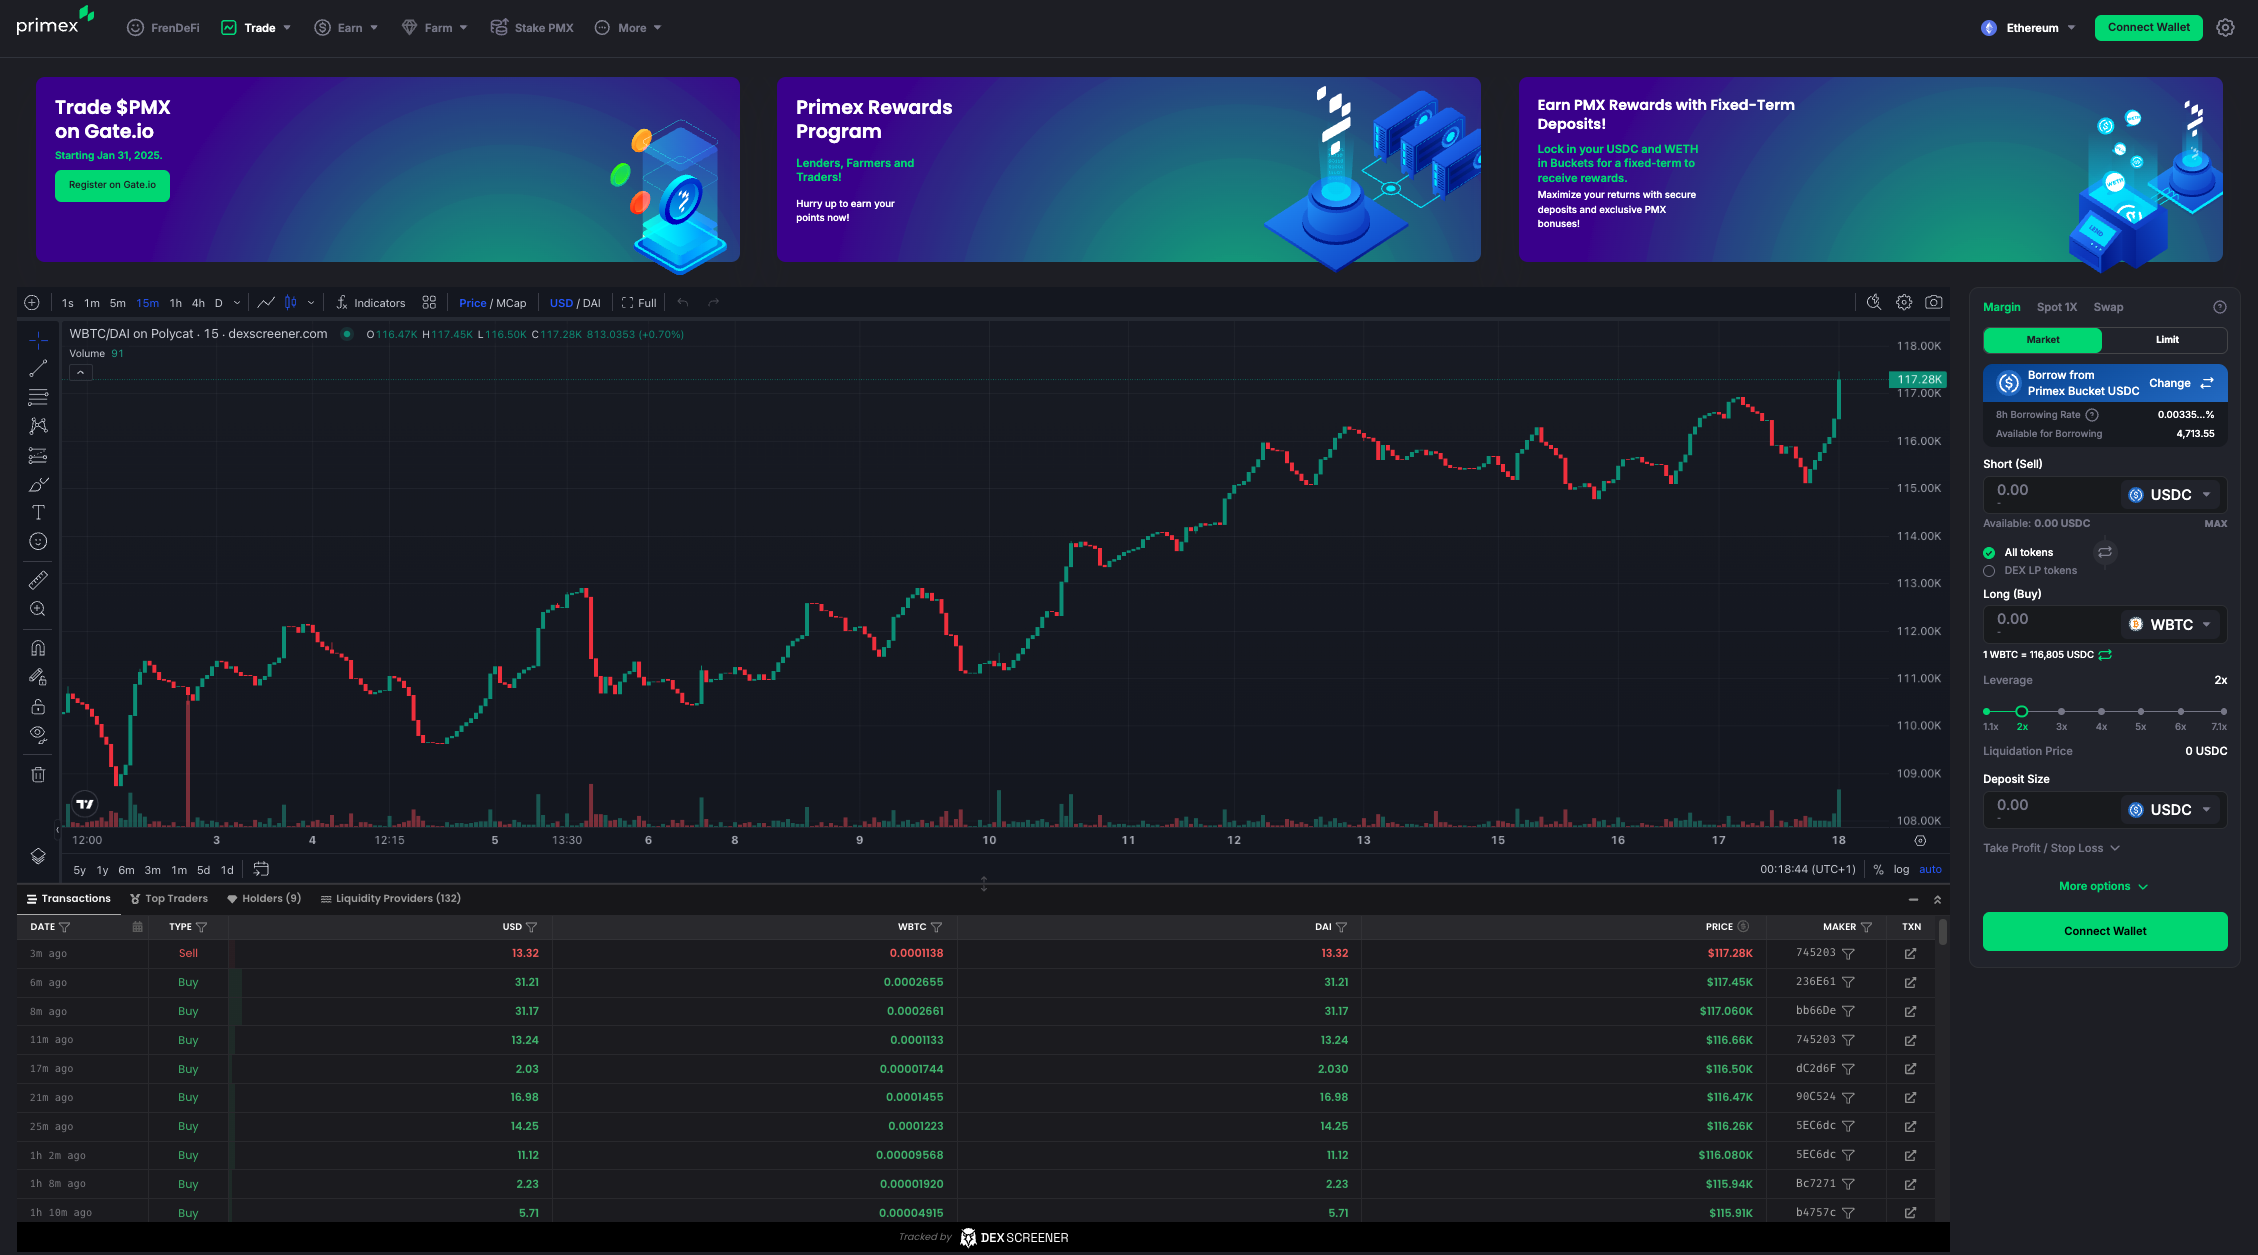Toggle the magnet mode tool

pyautogui.click(x=38, y=648)
